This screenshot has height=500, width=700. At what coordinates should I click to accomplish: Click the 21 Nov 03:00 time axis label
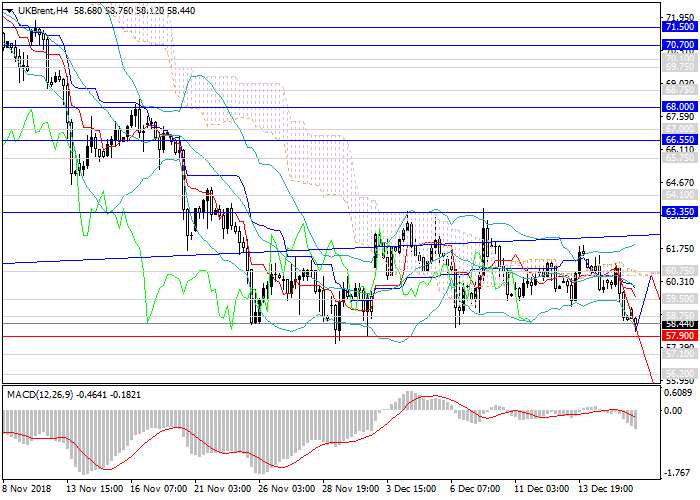click(x=221, y=491)
